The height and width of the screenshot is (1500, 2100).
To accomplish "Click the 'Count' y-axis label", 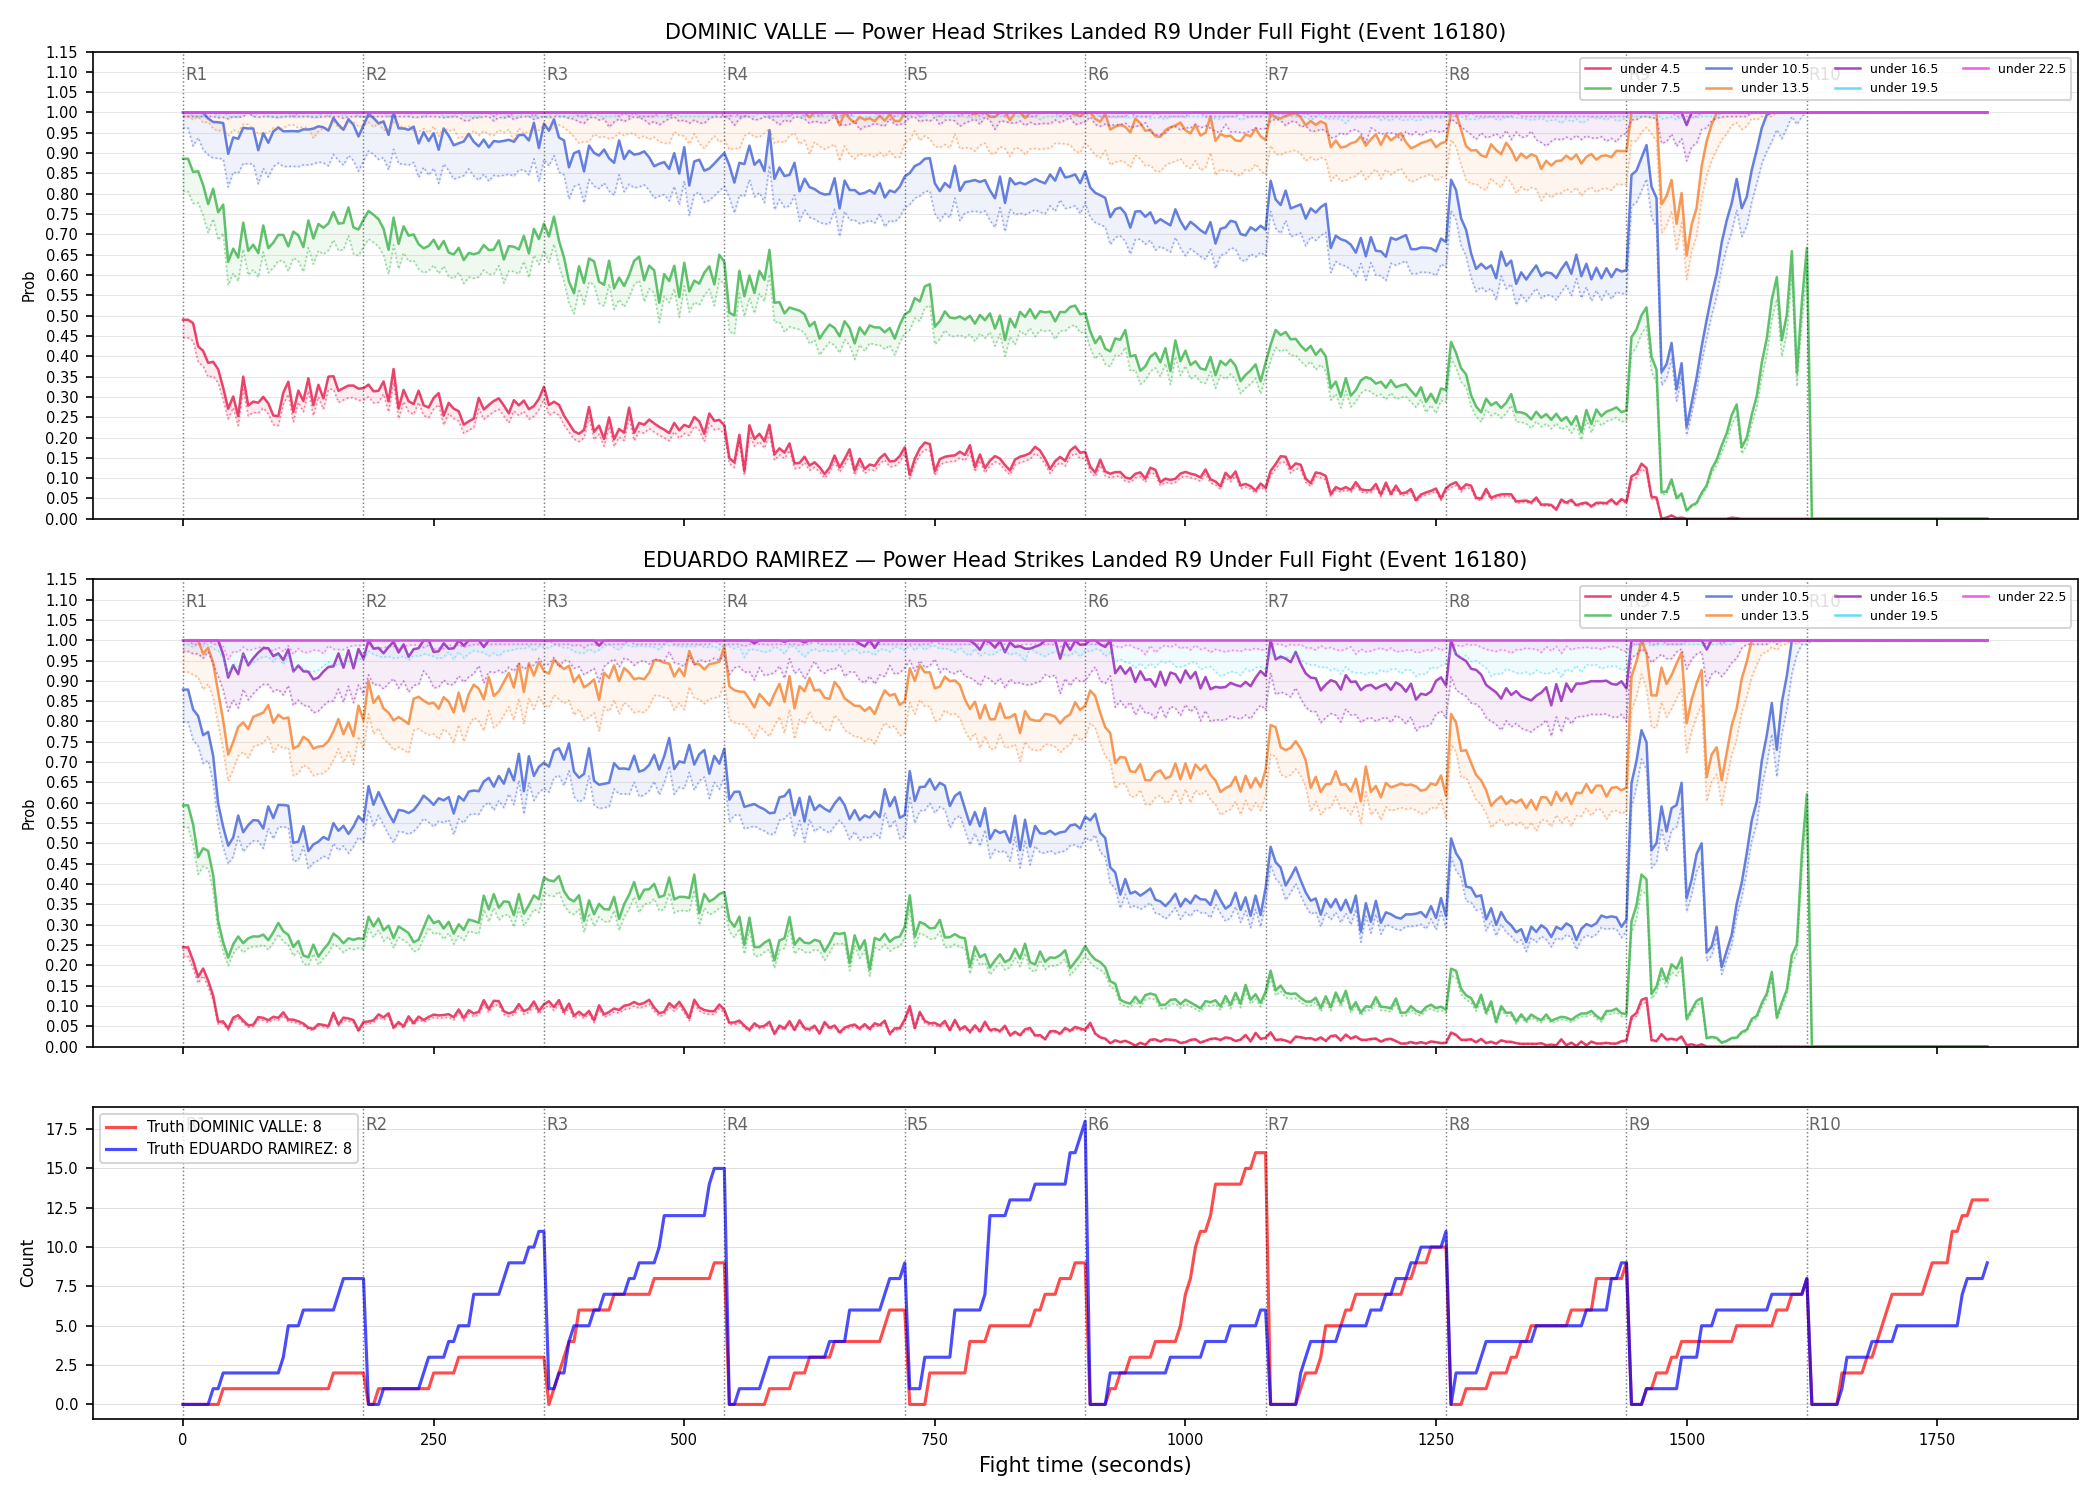I will coord(27,1263).
